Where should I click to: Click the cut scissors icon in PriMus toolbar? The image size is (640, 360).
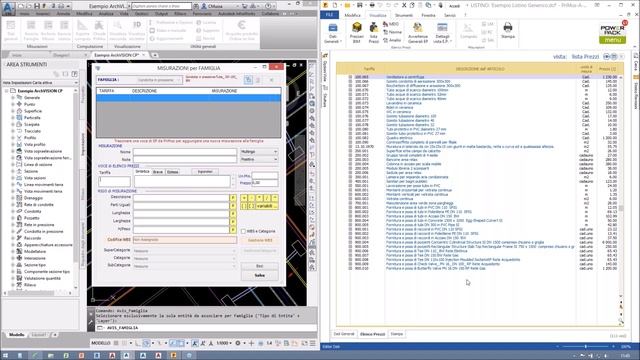point(404,5)
